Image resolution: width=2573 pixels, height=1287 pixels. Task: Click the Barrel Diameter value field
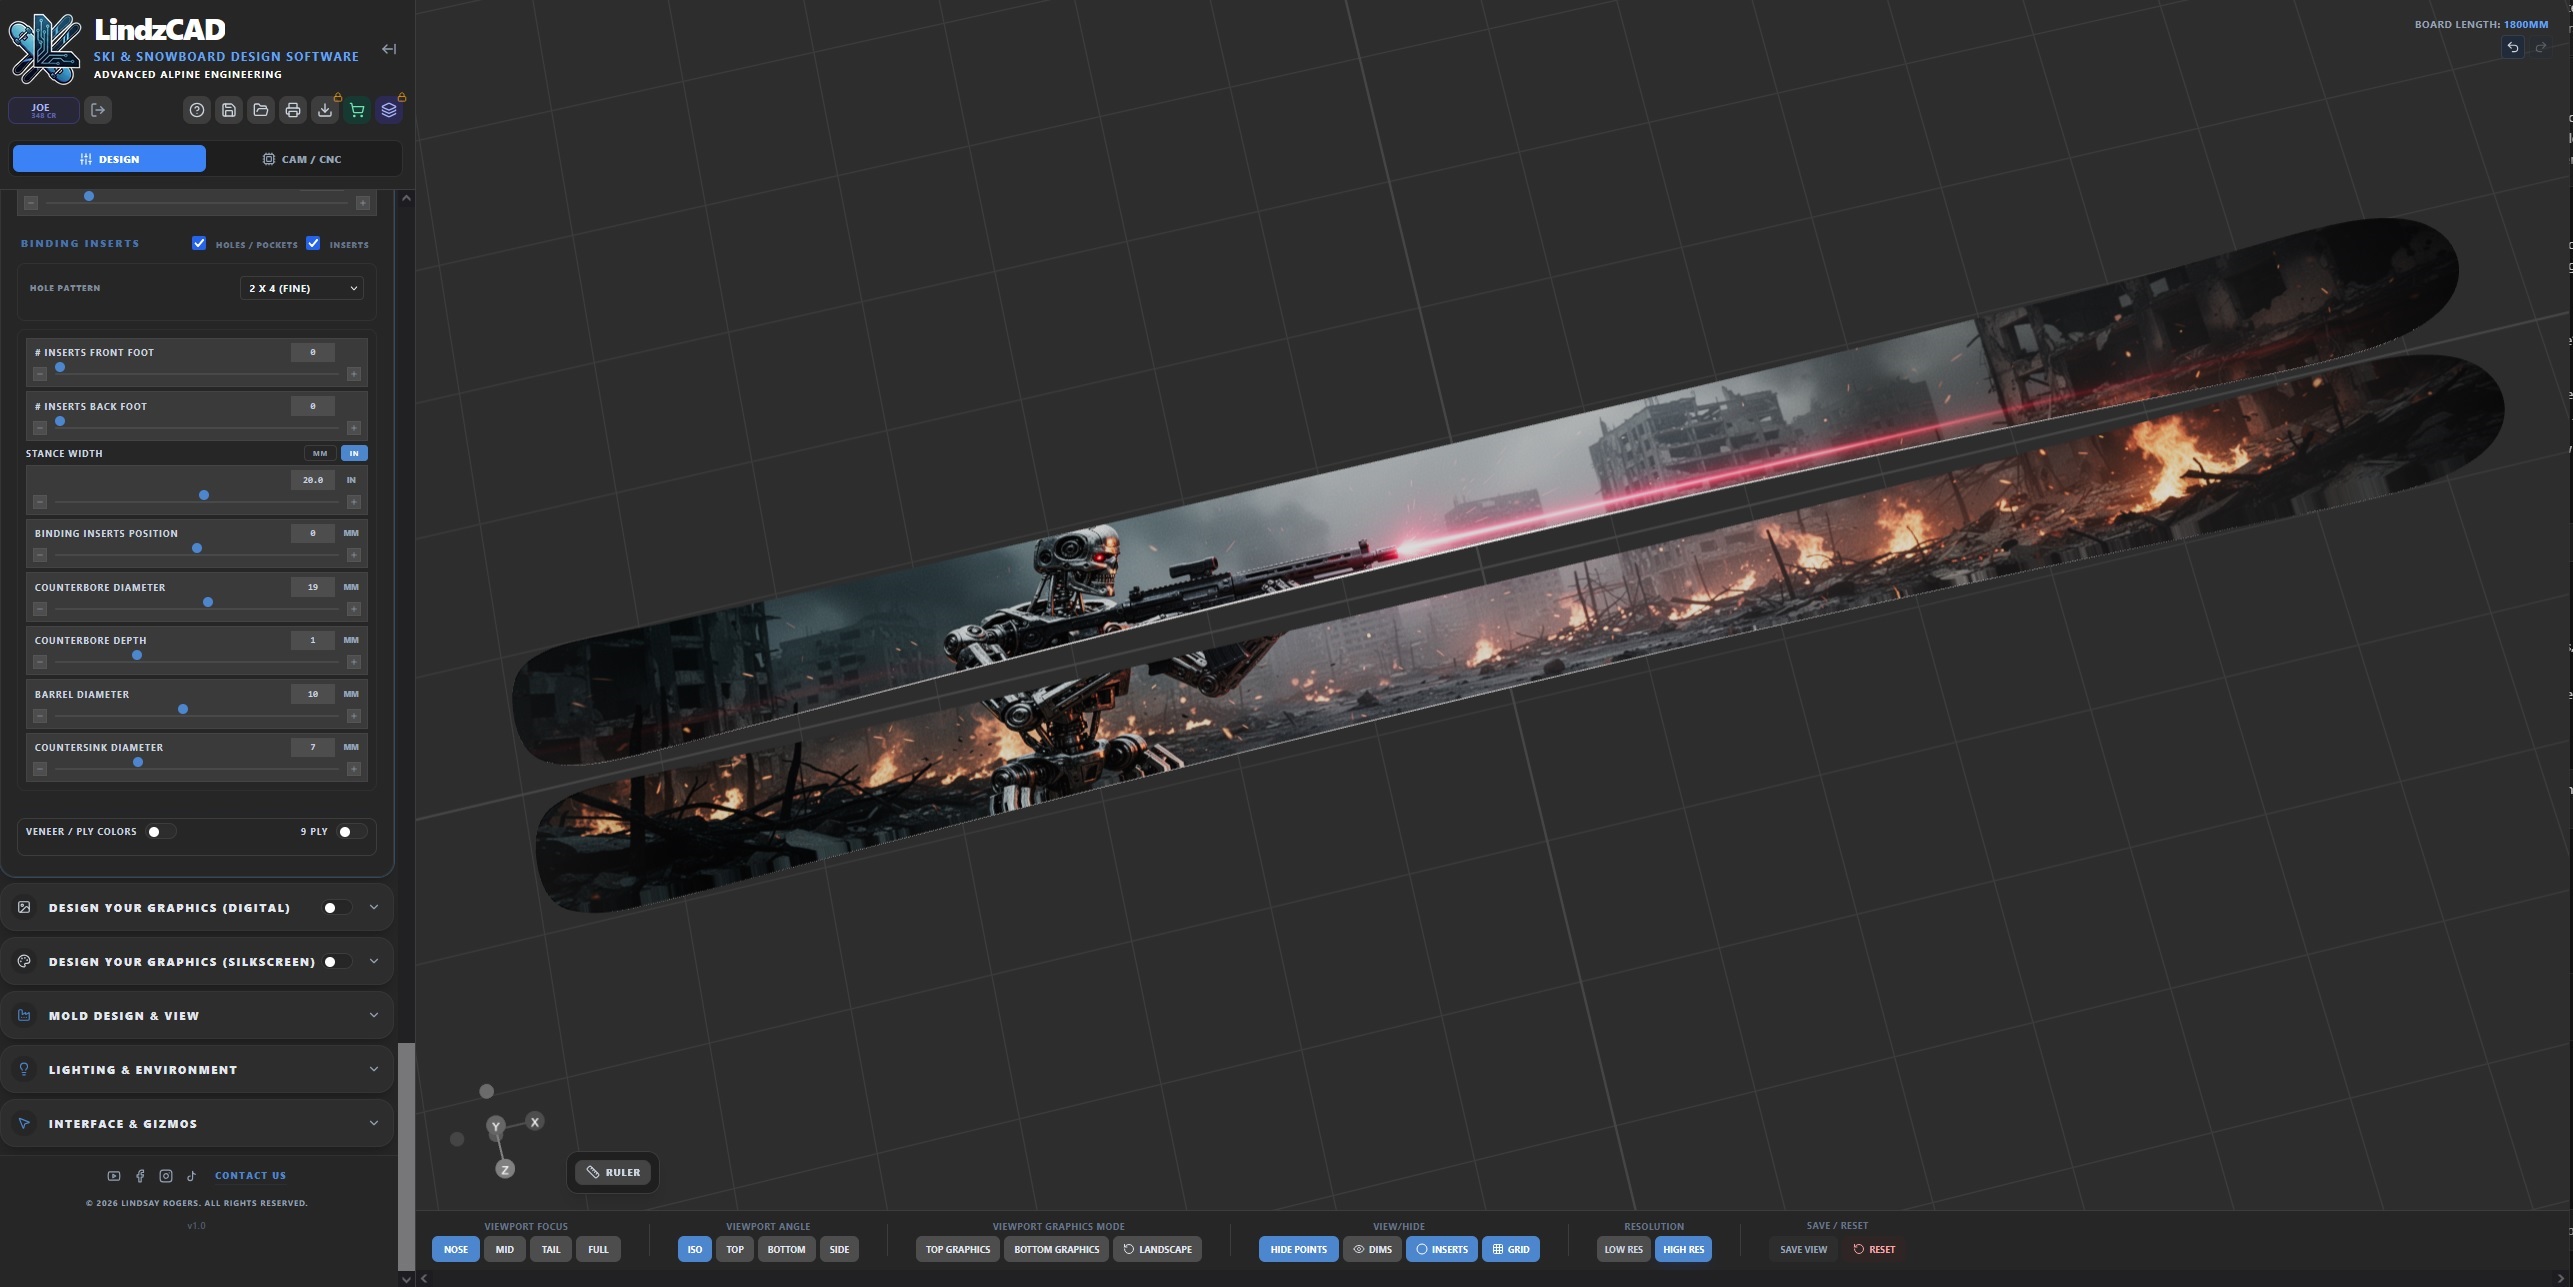pos(313,694)
